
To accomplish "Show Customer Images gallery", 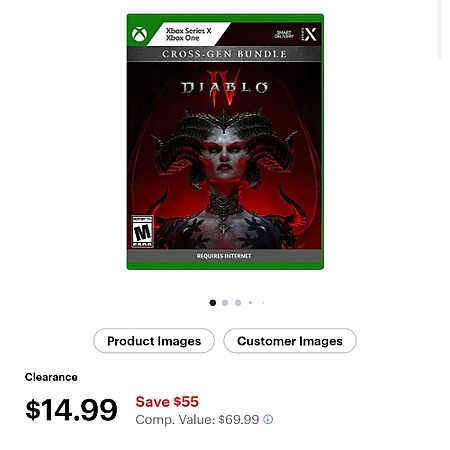I will [x=290, y=341].
